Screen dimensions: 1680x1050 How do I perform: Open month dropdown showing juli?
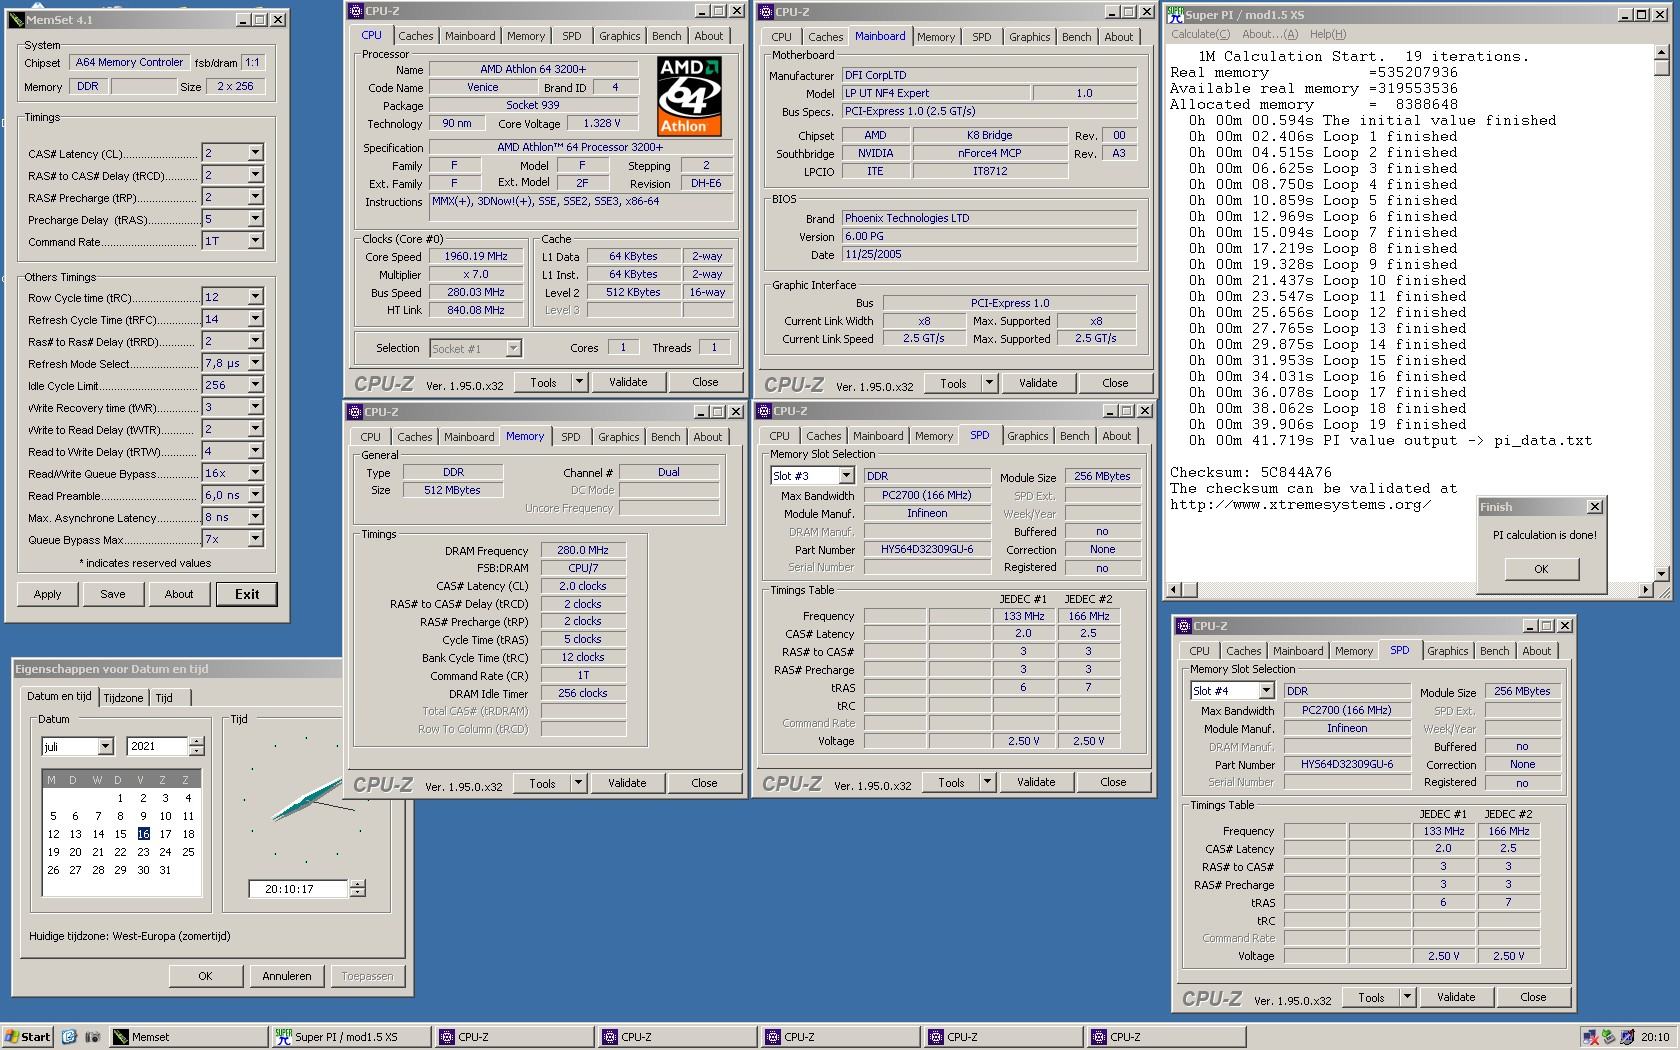pyautogui.click(x=105, y=747)
